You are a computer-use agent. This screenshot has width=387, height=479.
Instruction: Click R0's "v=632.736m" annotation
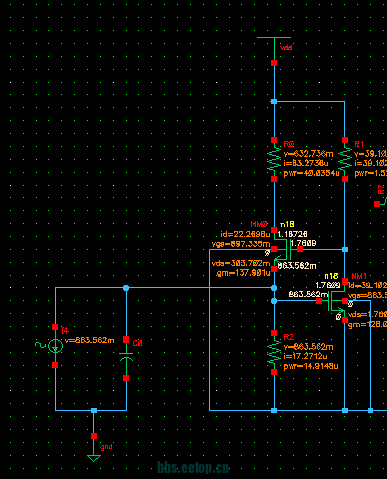tap(308, 154)
